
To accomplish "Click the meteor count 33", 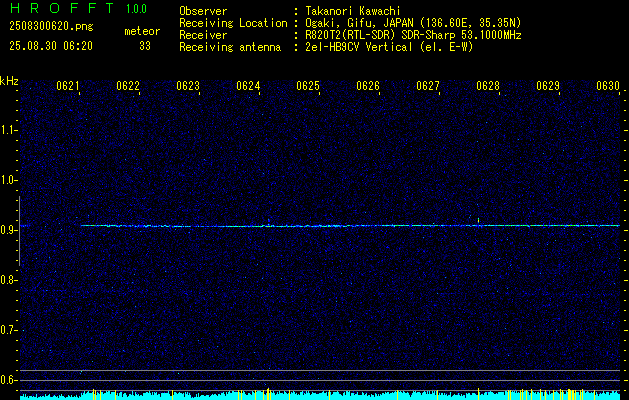I will (145, 46).
